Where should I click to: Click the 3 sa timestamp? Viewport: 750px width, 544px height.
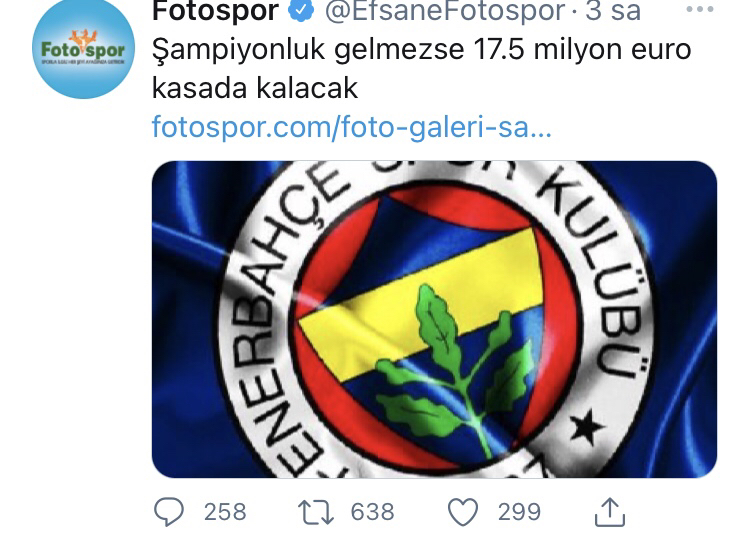pos(613,11)
